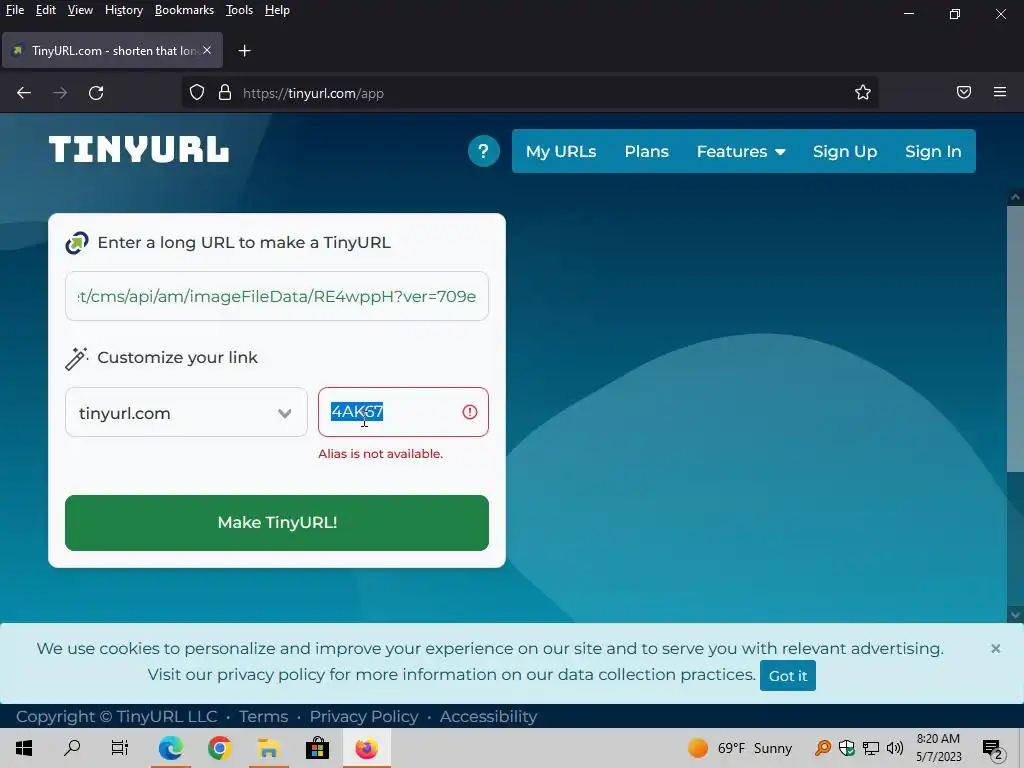Click the scrollbar down arrow
This screenshot has height=768, width=1024.
click(x=1016, y=615)
